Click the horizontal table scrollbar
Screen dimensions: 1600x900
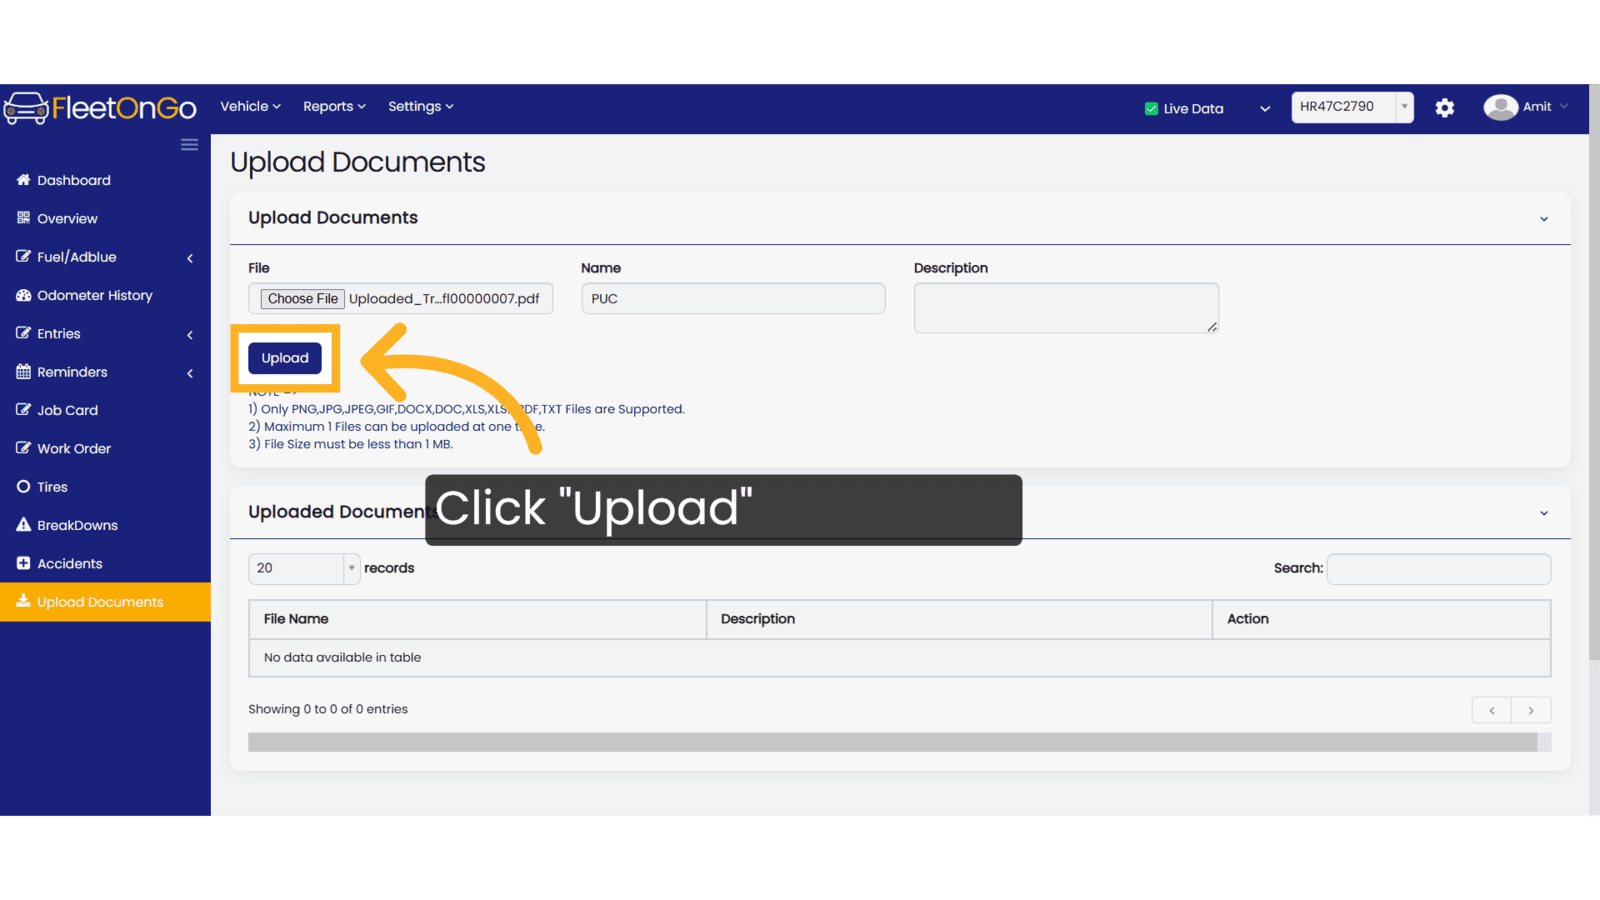tap(892, 742)
